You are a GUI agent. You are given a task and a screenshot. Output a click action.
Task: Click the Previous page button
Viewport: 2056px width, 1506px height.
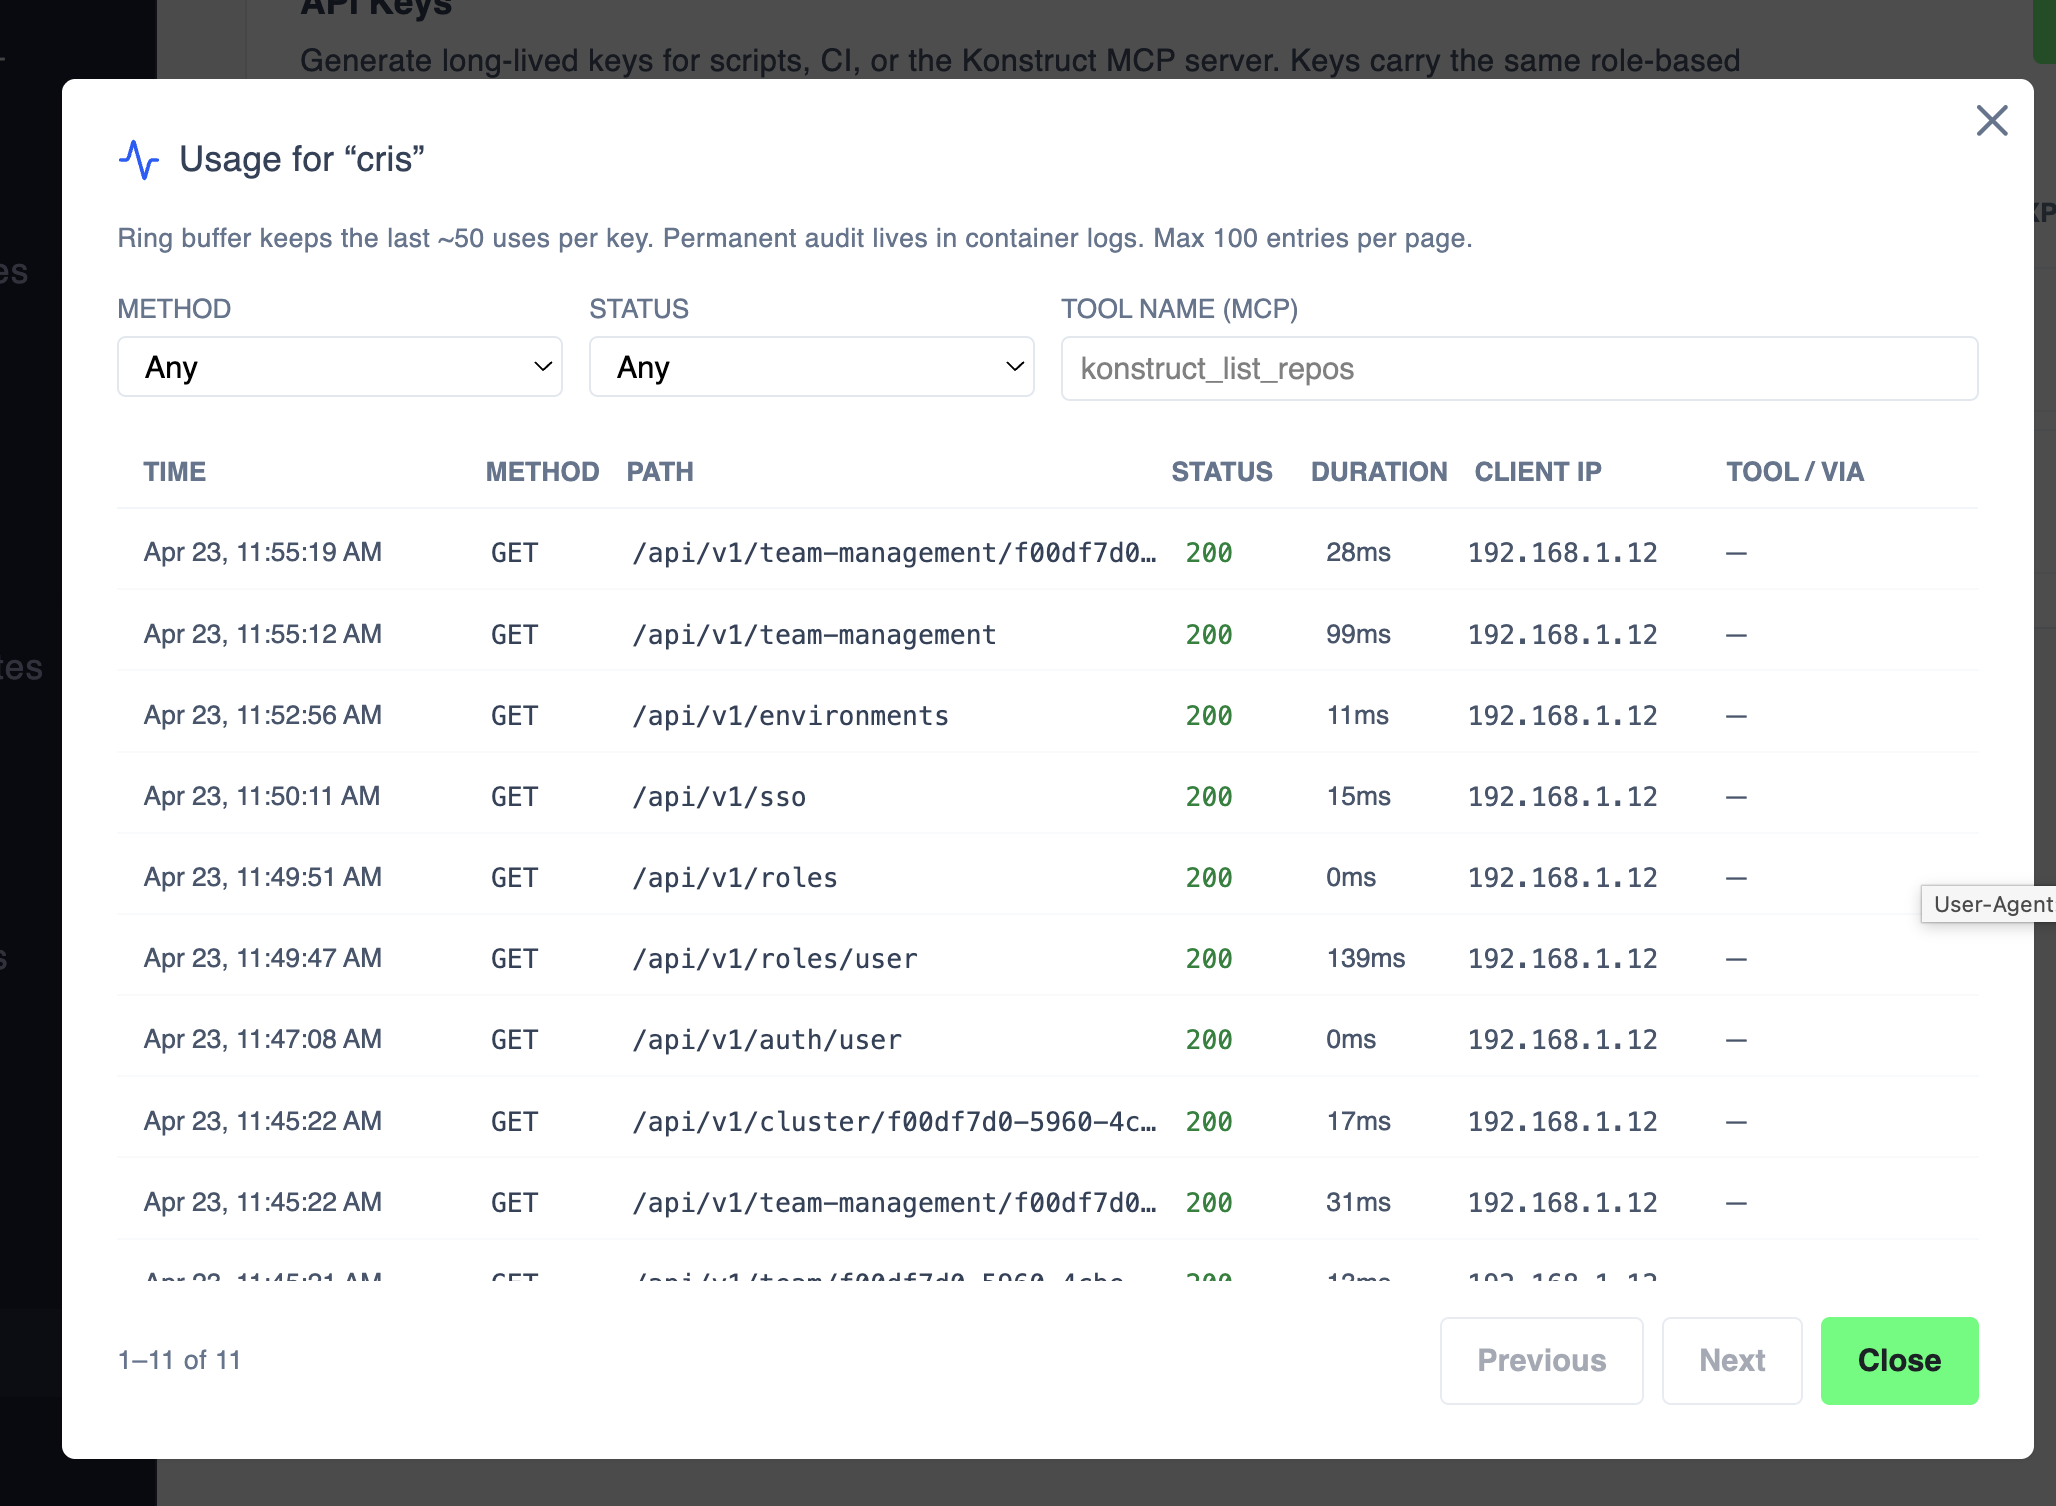pos(1541,1360)
